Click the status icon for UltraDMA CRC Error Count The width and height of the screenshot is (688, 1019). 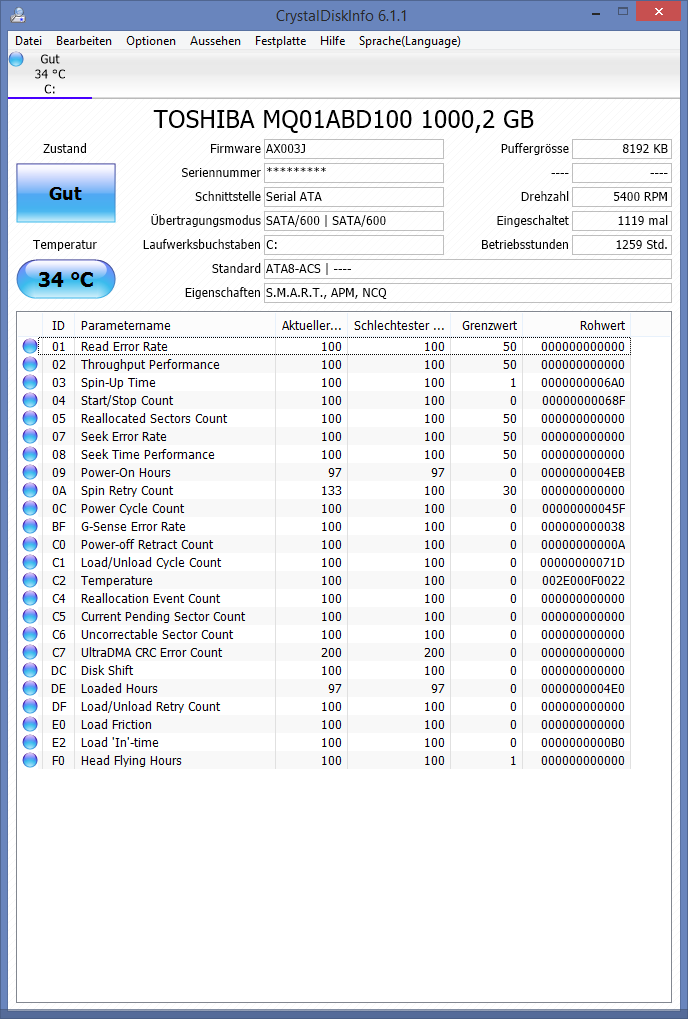pyautogui.click(x=30, y=652)
